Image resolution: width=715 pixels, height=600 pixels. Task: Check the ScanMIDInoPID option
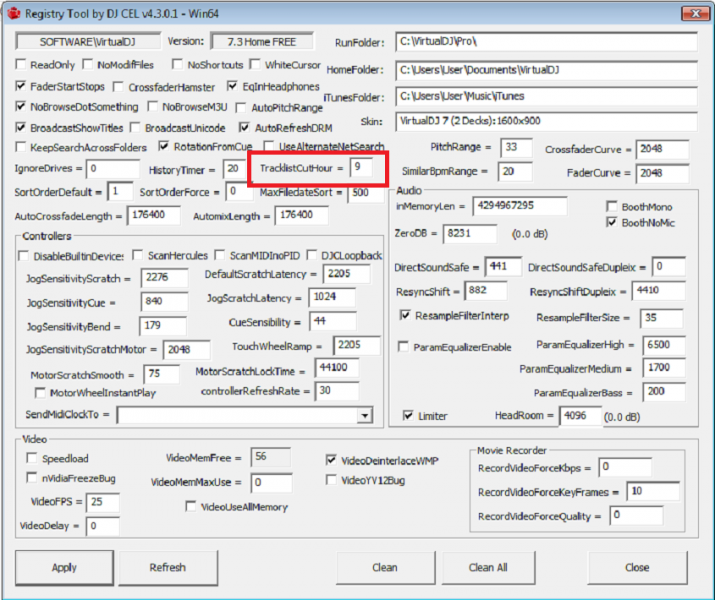220,255
